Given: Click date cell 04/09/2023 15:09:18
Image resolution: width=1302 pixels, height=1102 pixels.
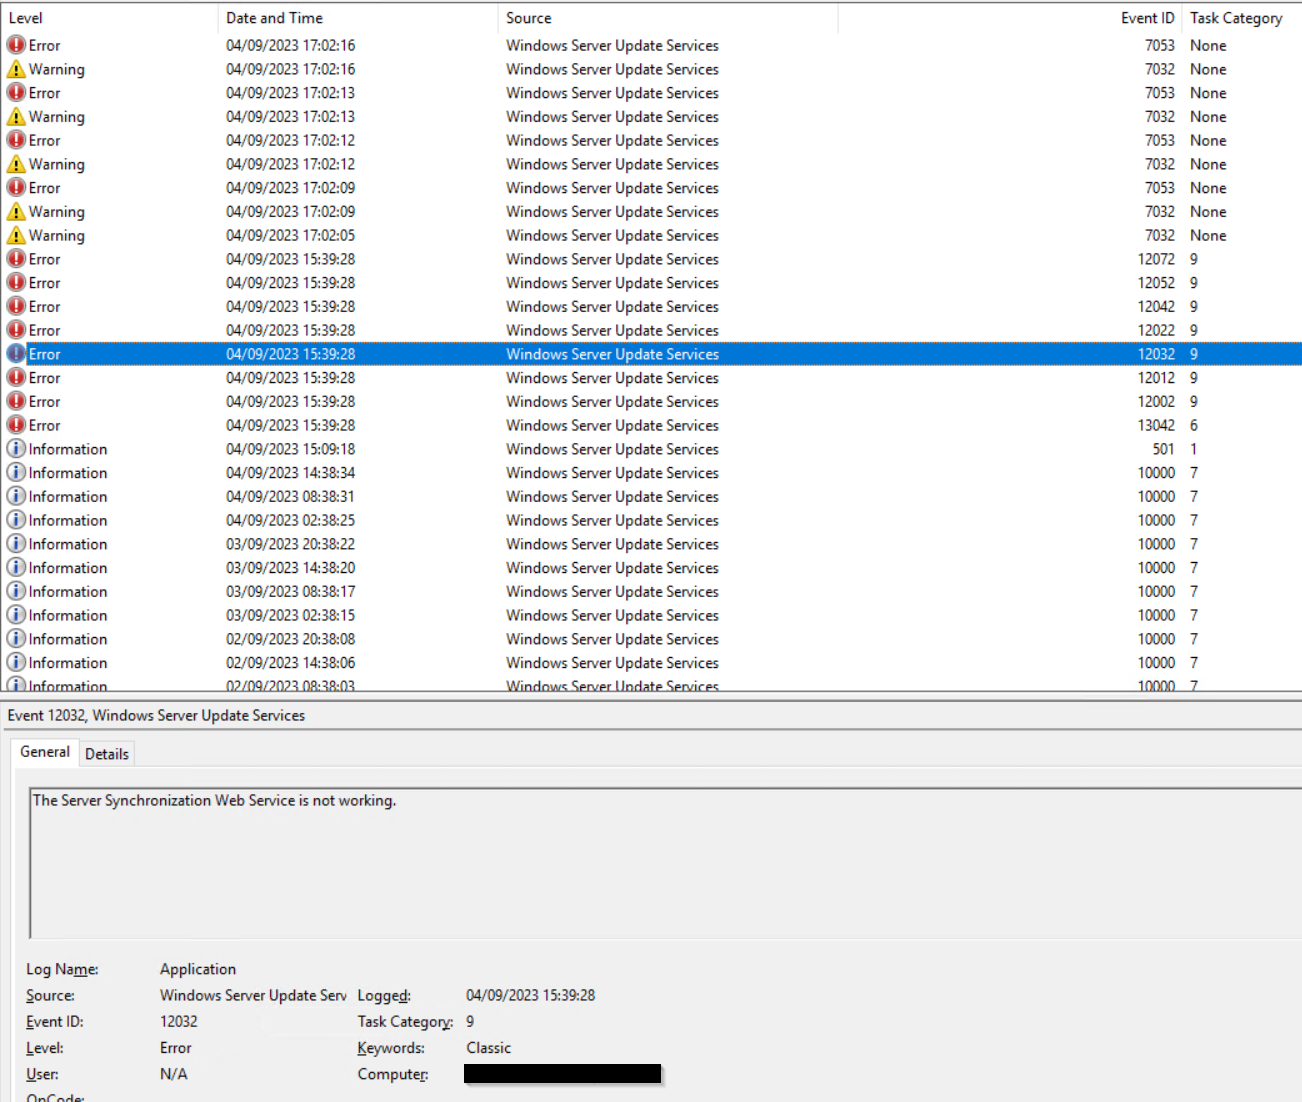Looking at the screenshot, I should (x=290, y=449).
